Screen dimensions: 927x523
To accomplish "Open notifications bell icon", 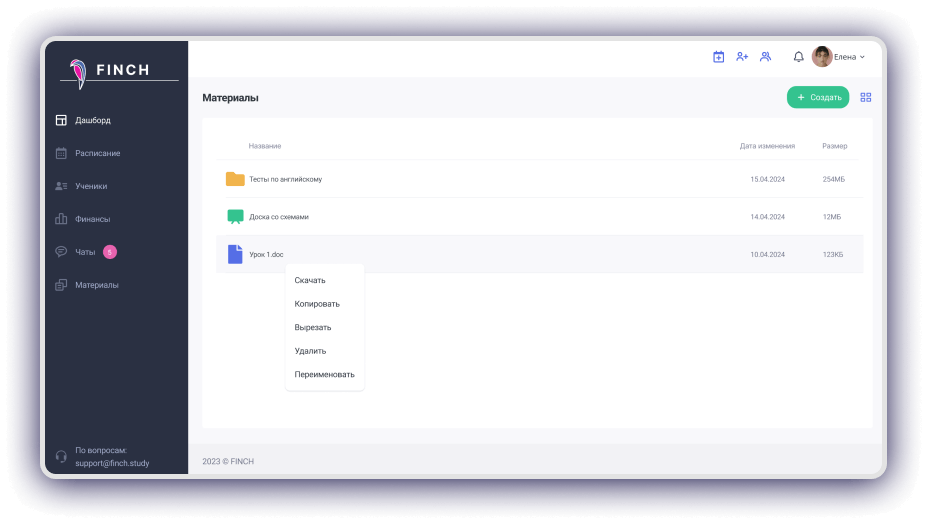I will tap(798, 57).
